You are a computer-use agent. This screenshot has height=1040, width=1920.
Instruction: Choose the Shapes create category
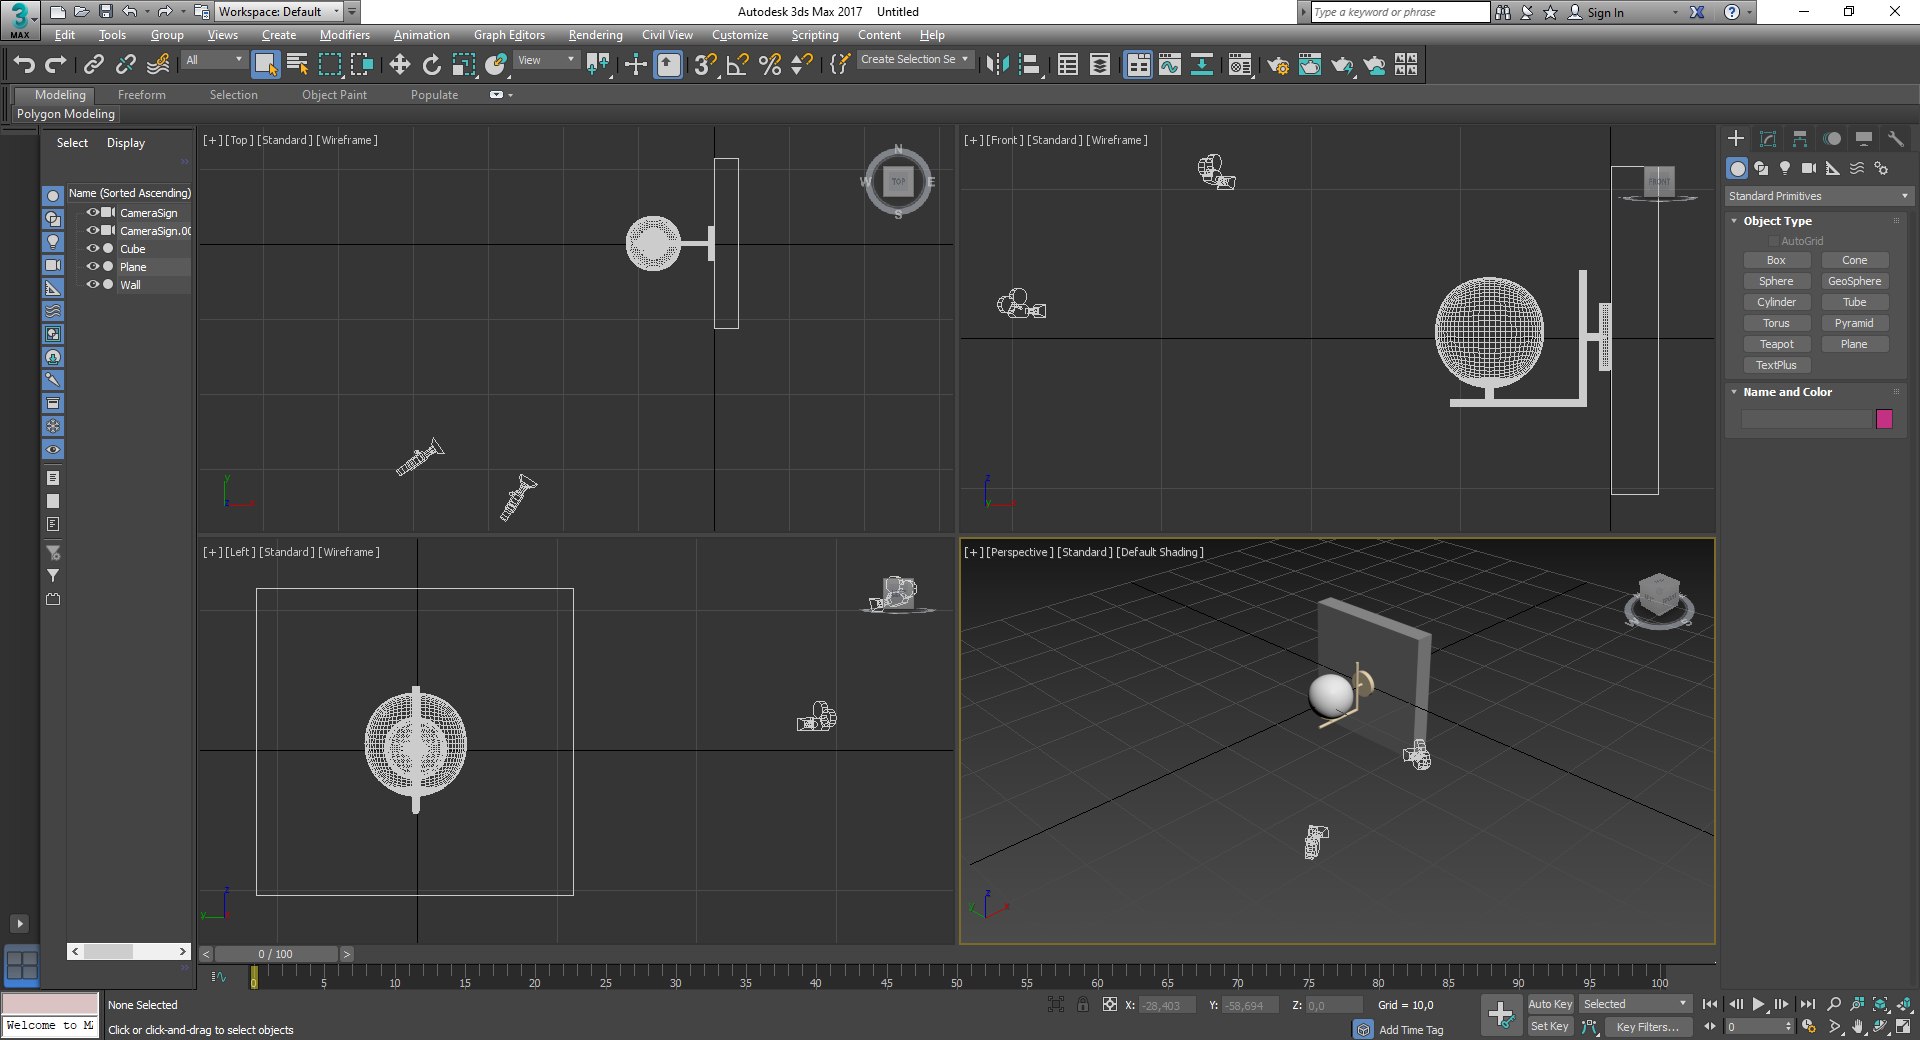[x=1761, y=168]
